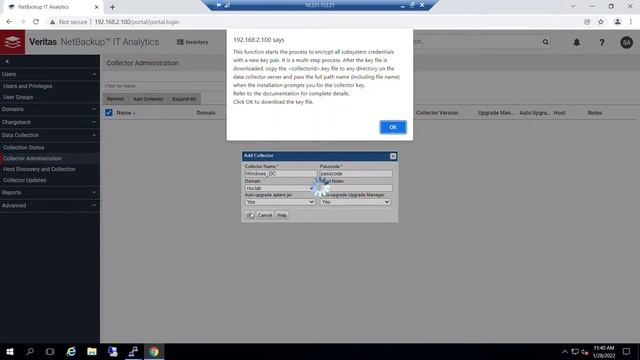
Task: Expand the Reports section
Action: click(x=49, y=193)
